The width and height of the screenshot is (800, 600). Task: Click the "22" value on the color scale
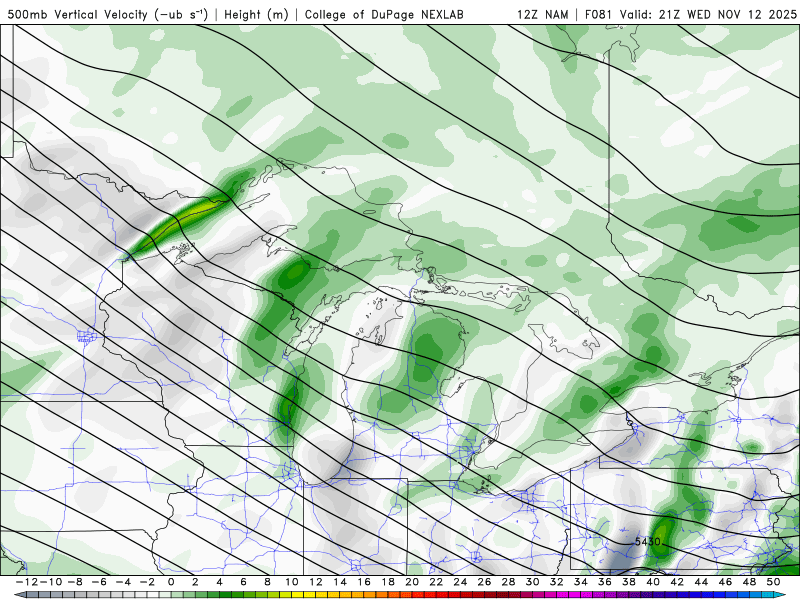pos(436,582)
